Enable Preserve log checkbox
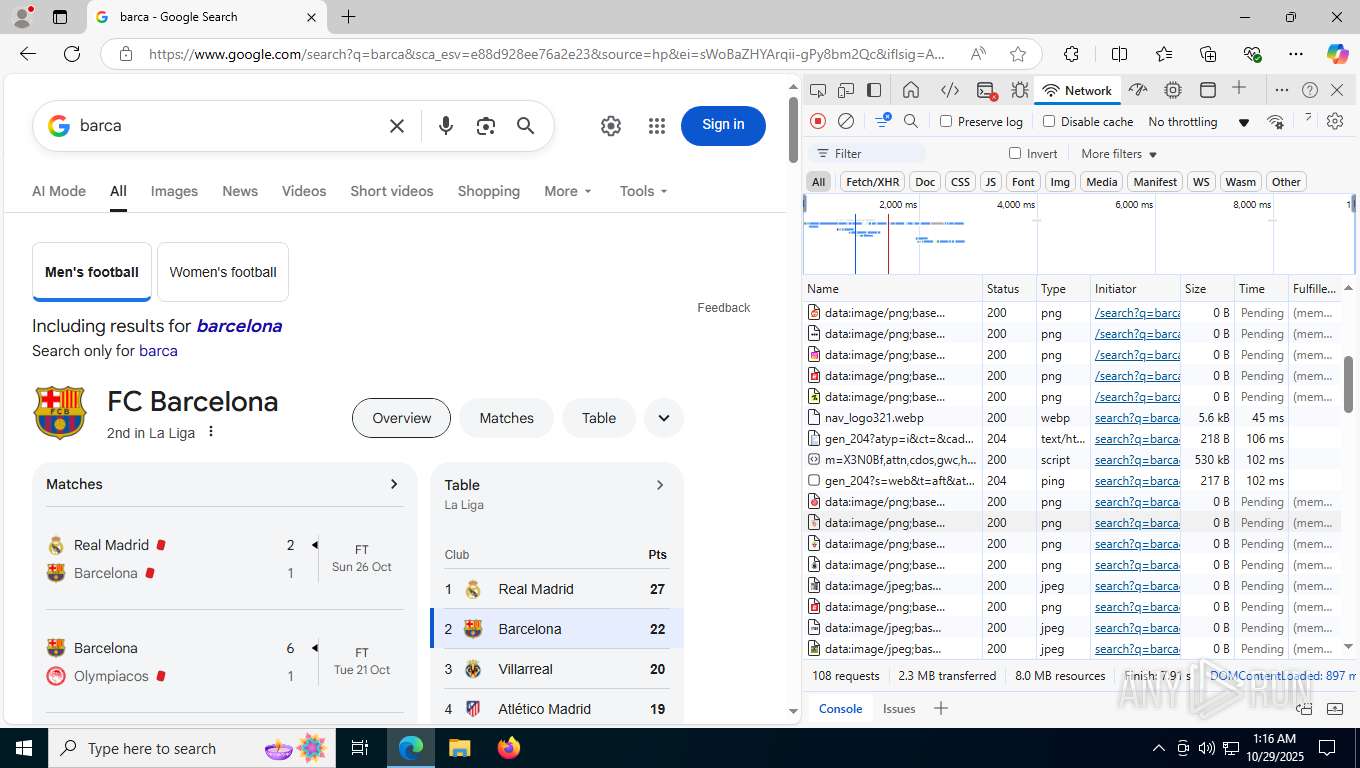The image size is (1360, 768). pyautogui.click(x=946, y=121)
